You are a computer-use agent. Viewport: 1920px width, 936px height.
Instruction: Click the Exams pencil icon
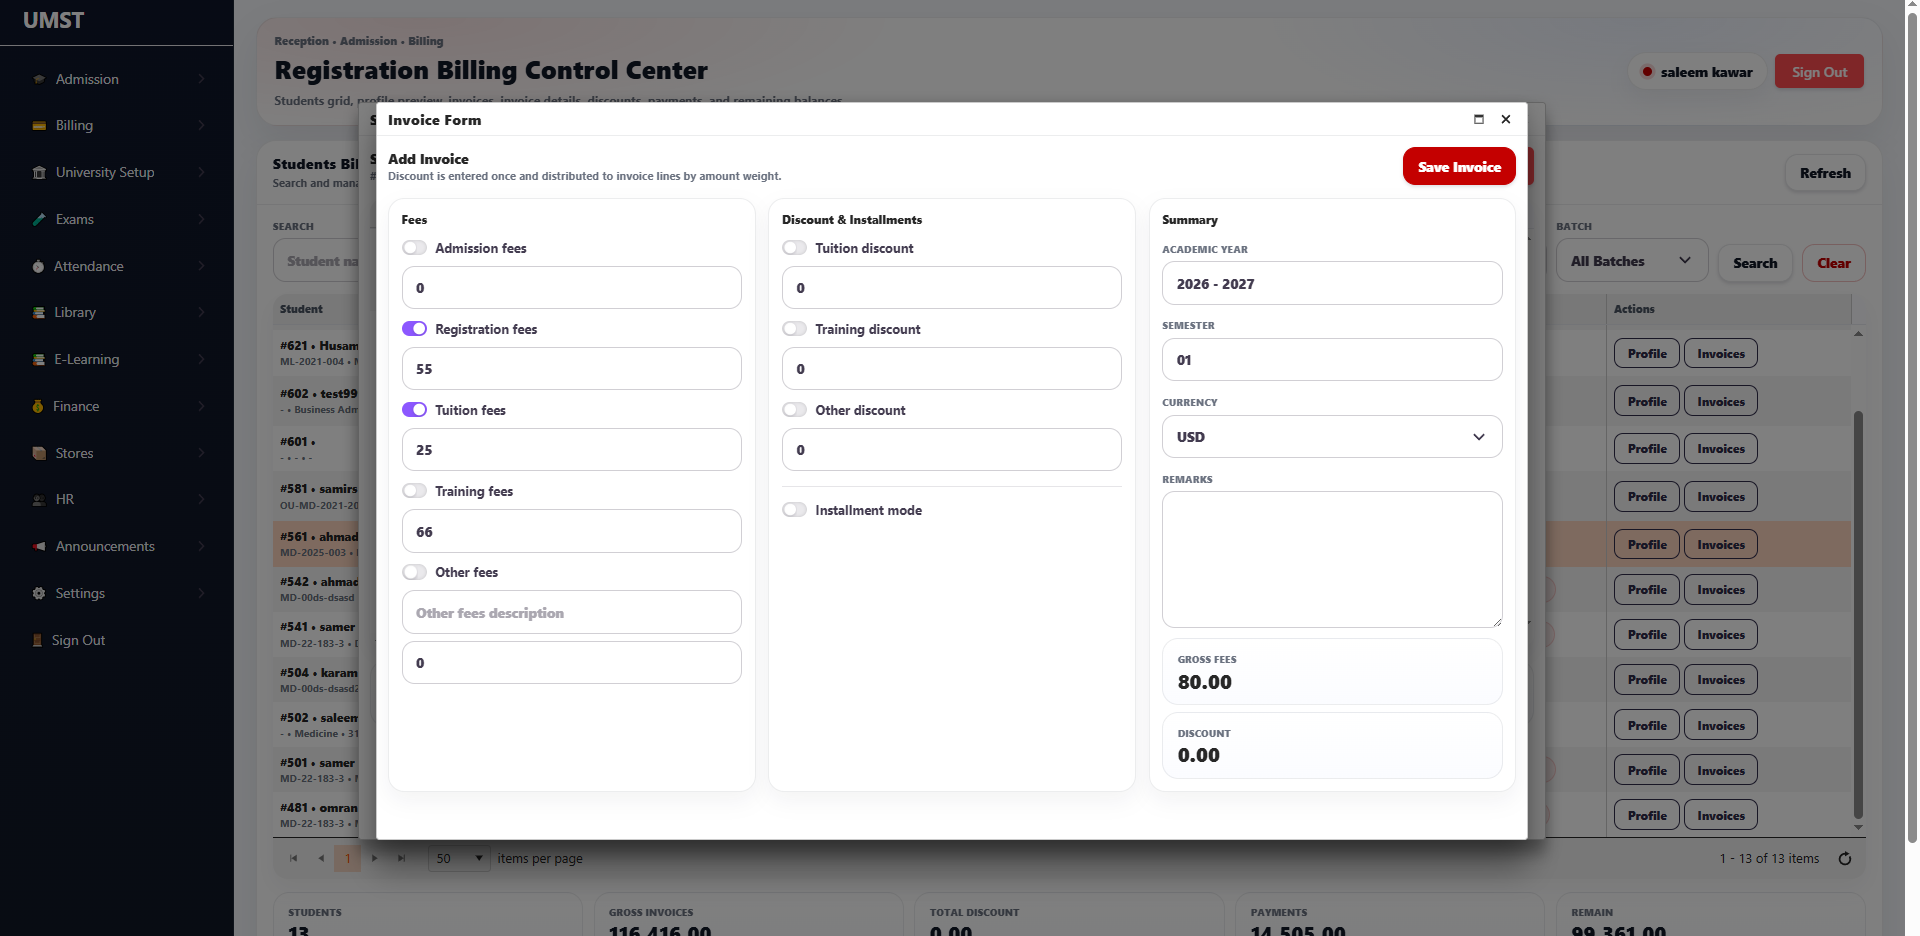[x=39, y=219]
